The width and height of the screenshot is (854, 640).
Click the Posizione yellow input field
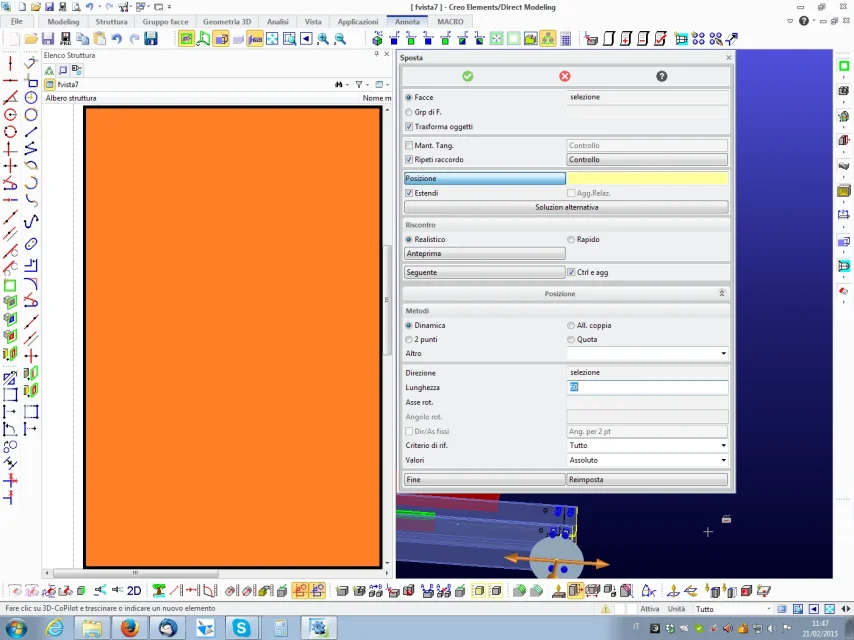(647, 179)
